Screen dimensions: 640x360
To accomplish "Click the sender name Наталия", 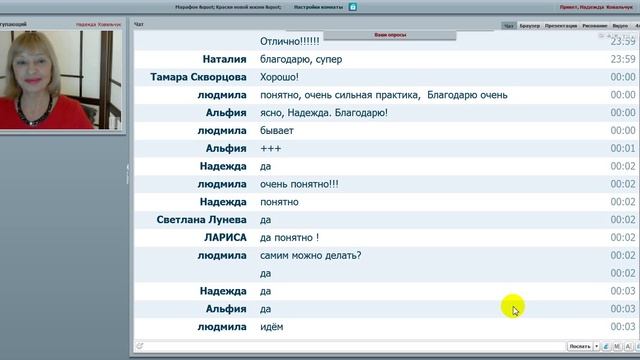I will [x=224, y=59].
